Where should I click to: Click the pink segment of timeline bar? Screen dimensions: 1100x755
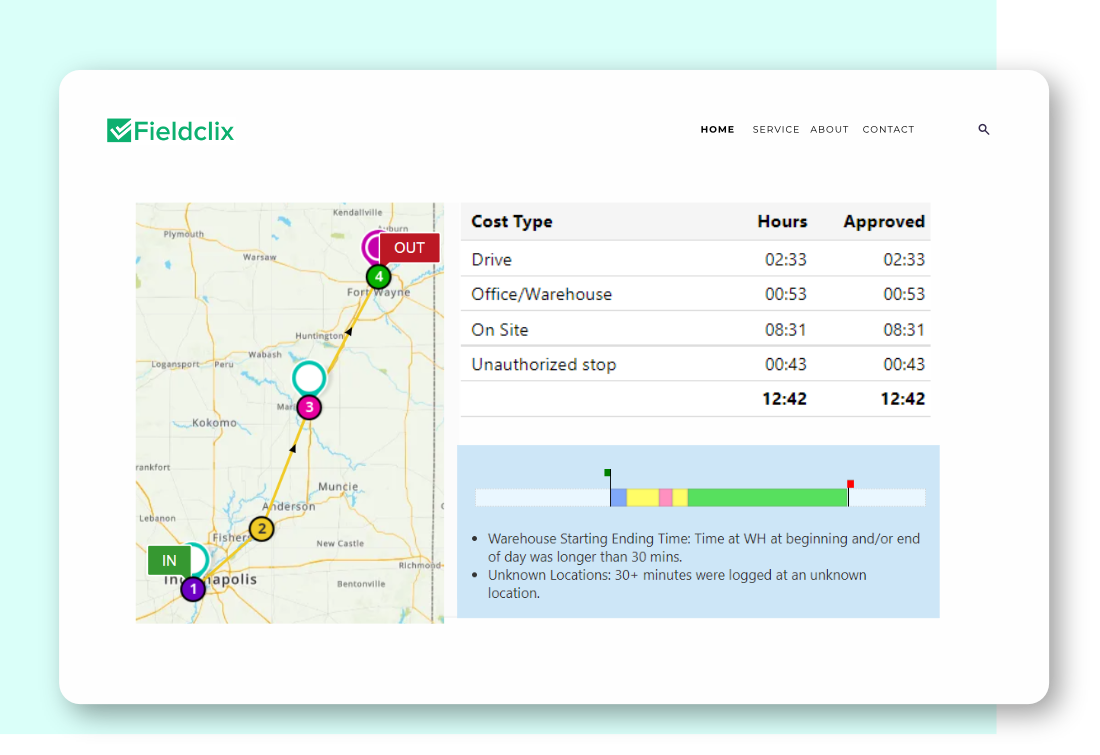(x=665, y=498)
